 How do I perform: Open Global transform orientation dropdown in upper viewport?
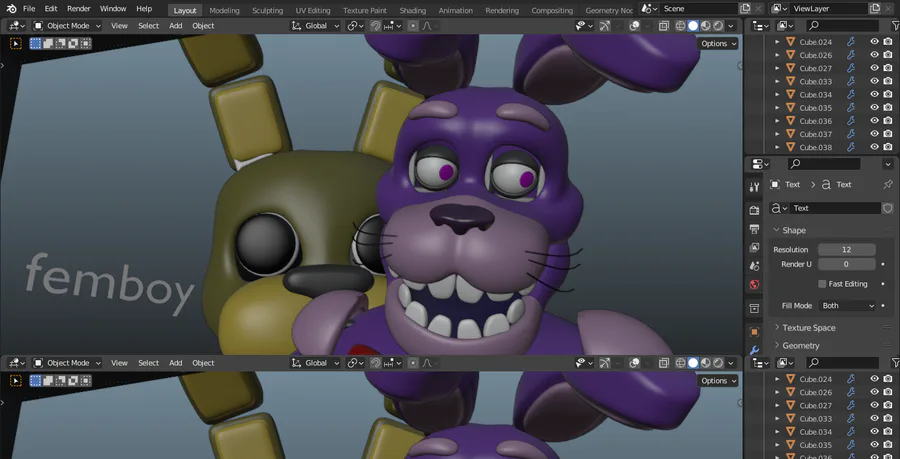point(315,26)
